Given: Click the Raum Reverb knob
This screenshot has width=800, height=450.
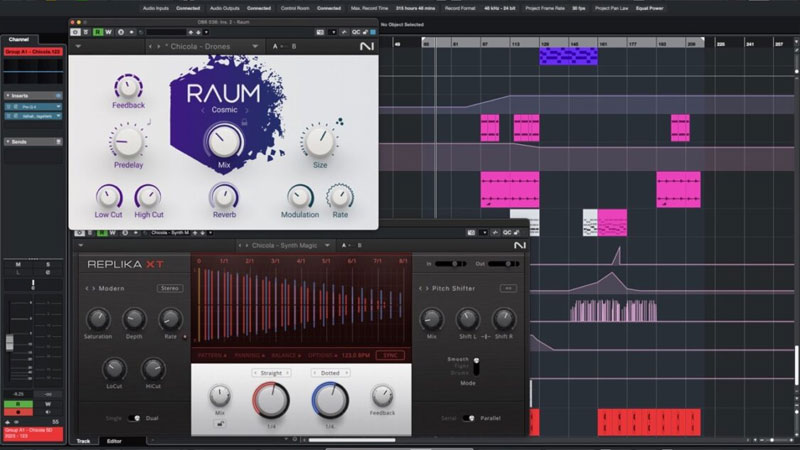Looking at the screenshot, I should point(223,196).
